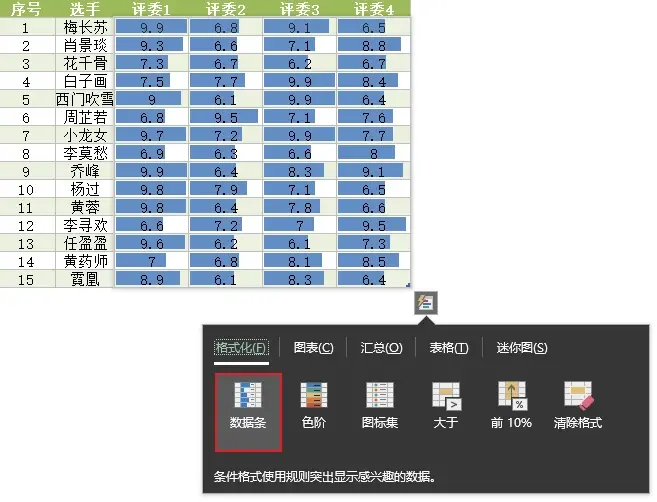
Task: Select the cell containing 梅长苏
Action: tap(85, 27)
